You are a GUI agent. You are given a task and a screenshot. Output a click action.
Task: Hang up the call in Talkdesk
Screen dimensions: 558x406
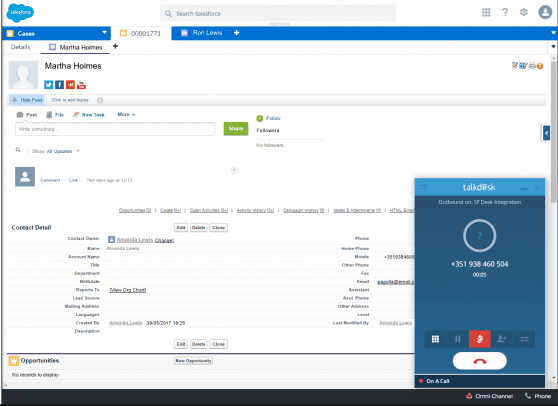(x=479, y=361)
